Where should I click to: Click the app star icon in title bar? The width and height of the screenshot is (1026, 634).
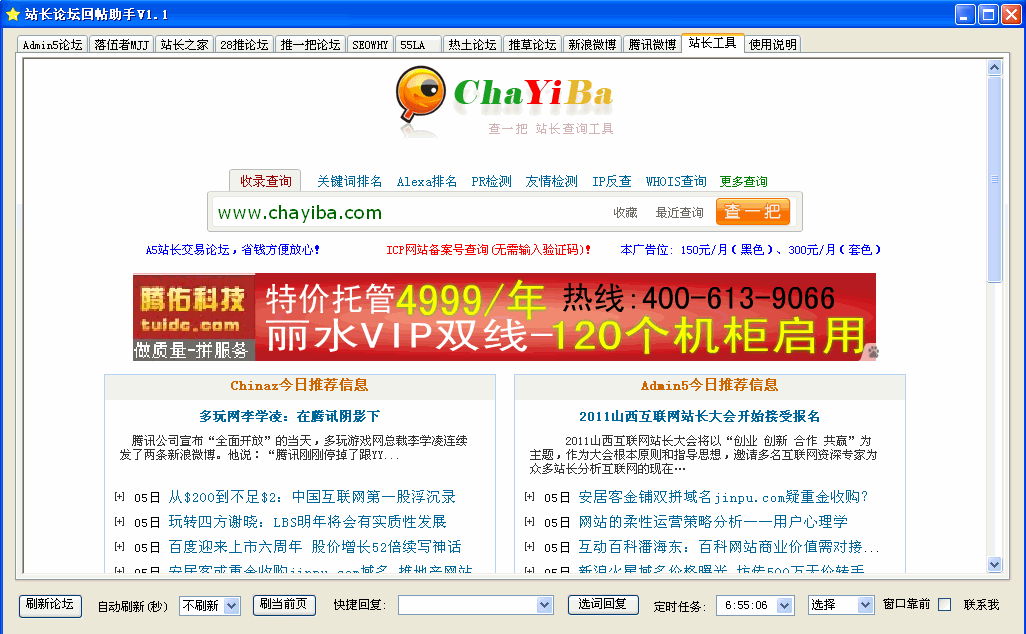pos(12,14)
